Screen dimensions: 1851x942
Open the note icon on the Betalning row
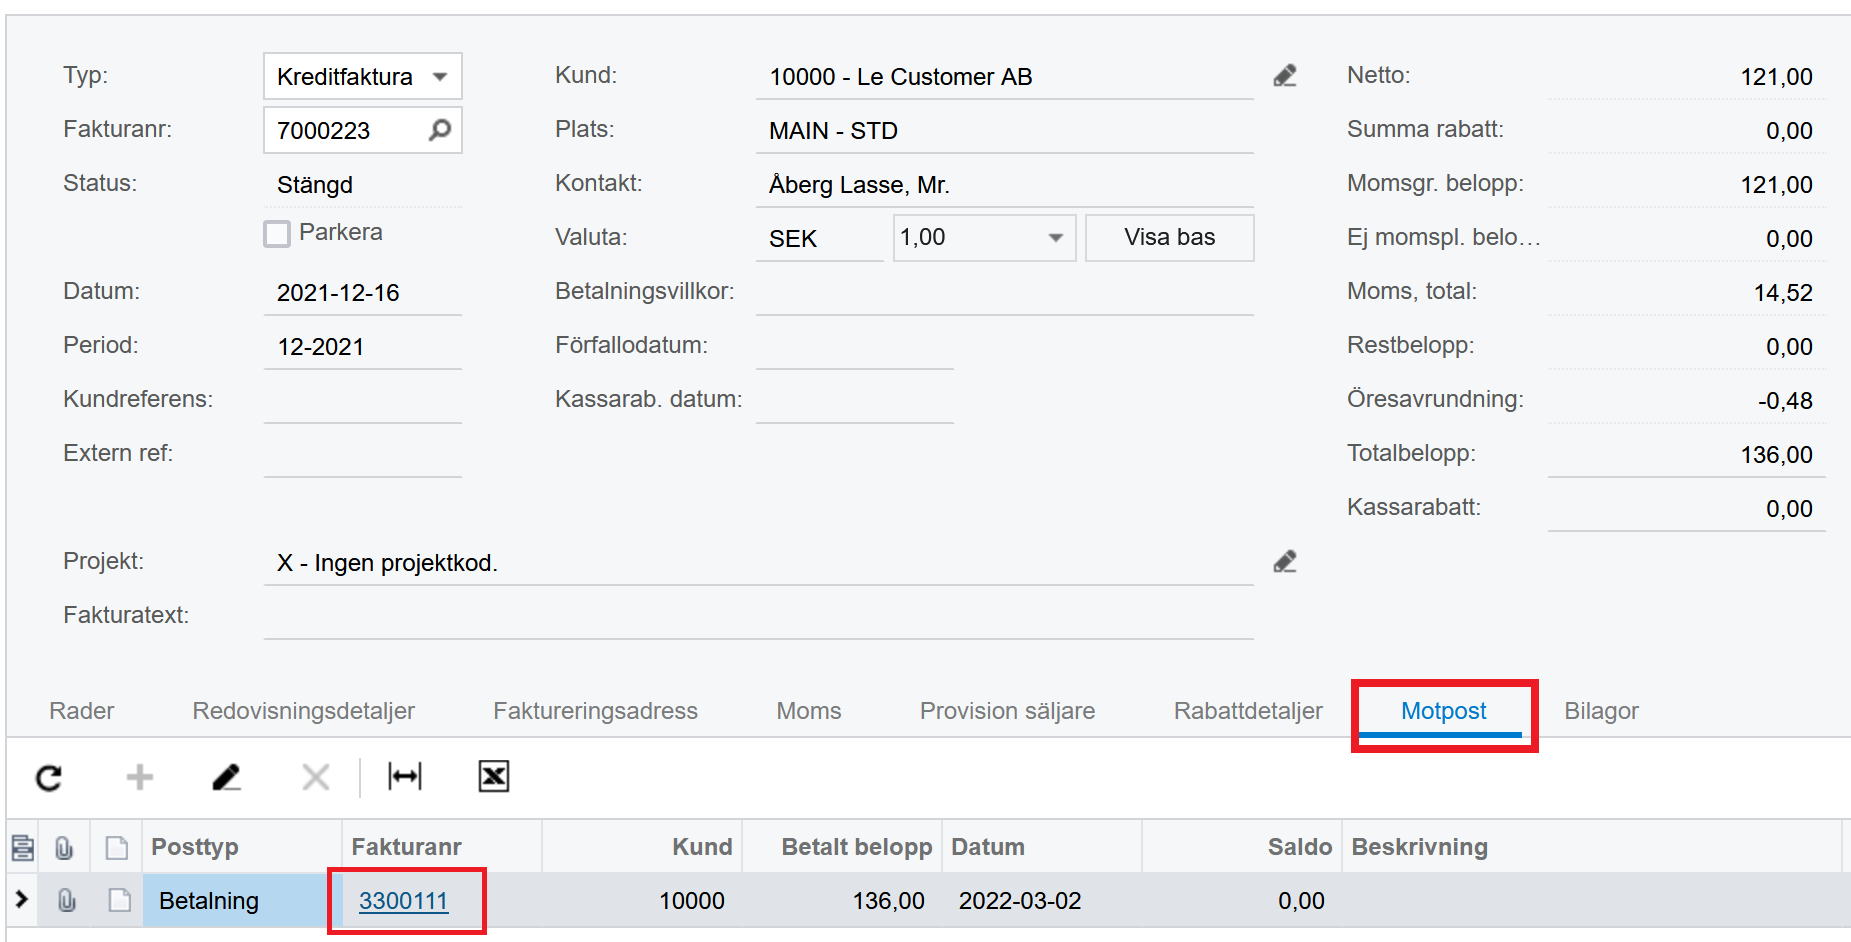pyautogui.click(x=117, y=900)
